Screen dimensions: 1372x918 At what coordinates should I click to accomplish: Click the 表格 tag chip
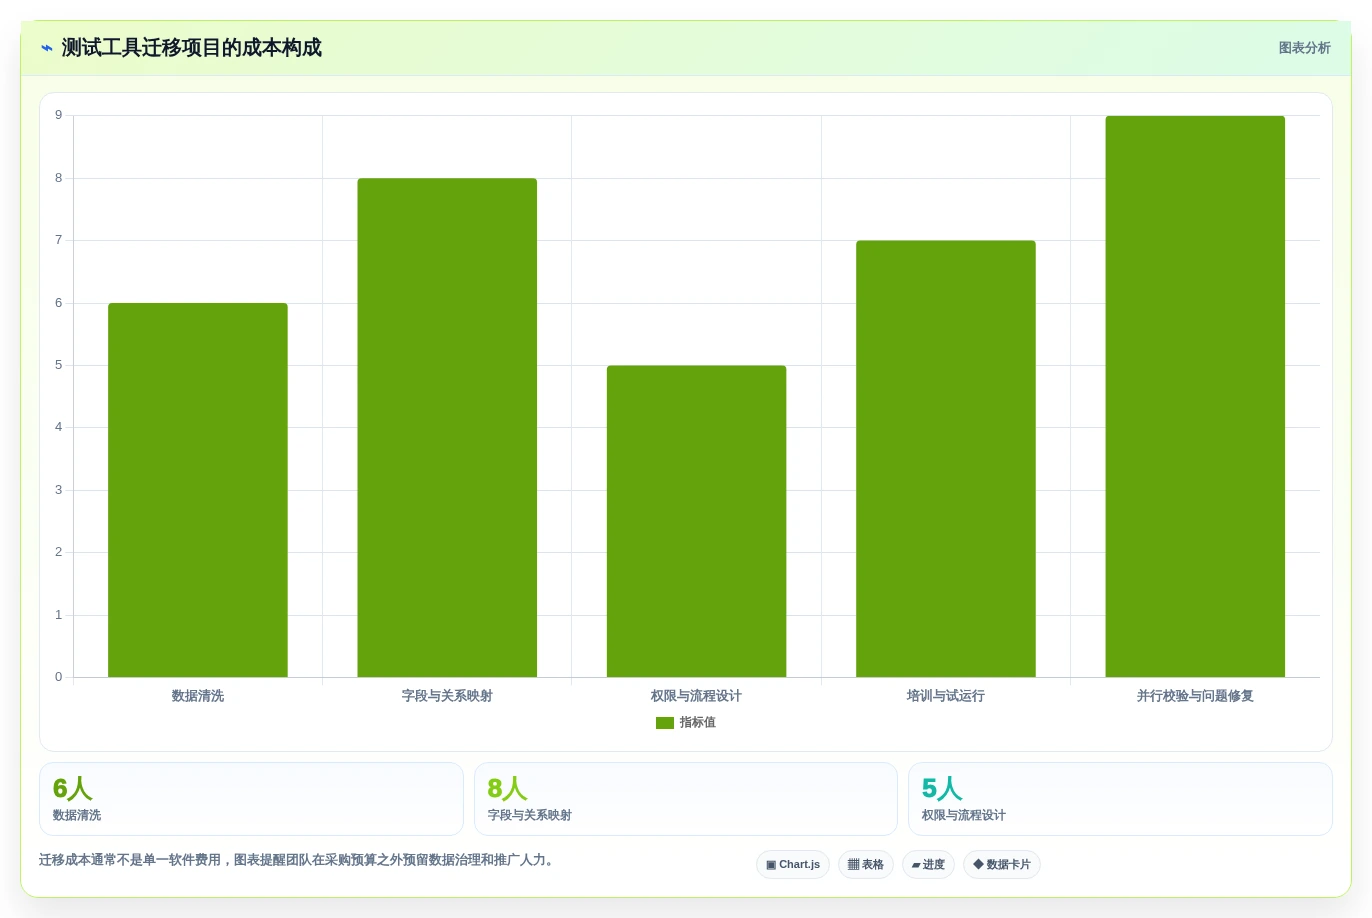[x=866, y=864]
